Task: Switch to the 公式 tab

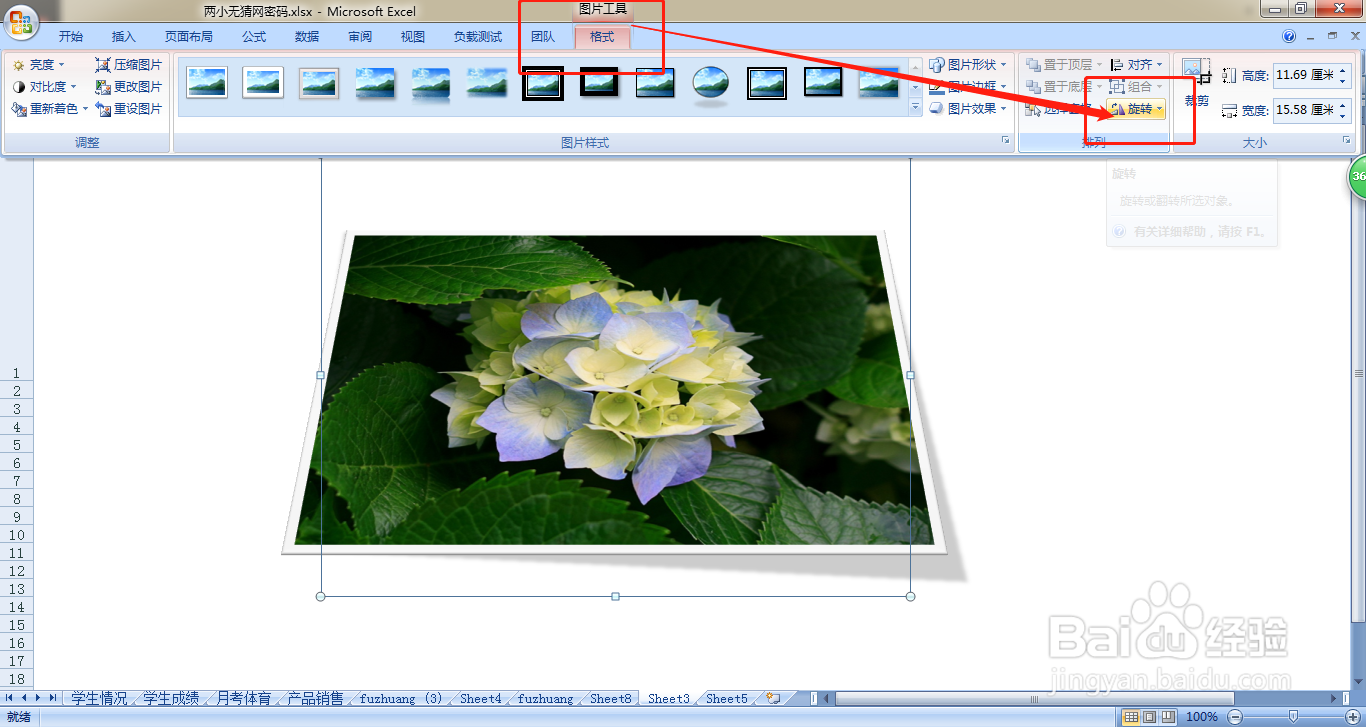Action: 254,37
